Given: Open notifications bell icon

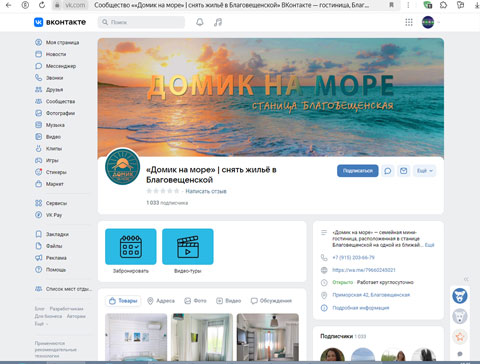Looking at the screenshot, I should (x=200, y=22).
